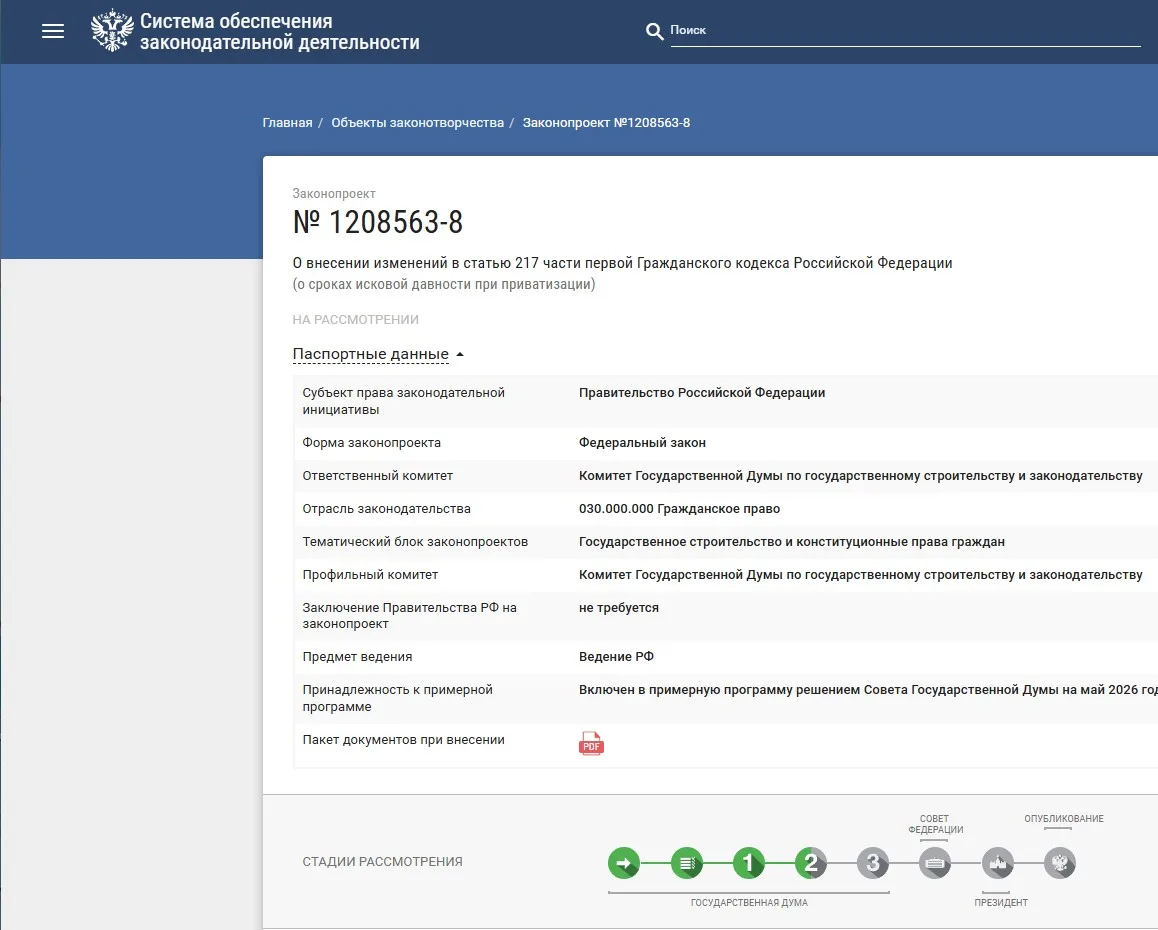Click the double-headed eagle site logo

coord(112,31)
